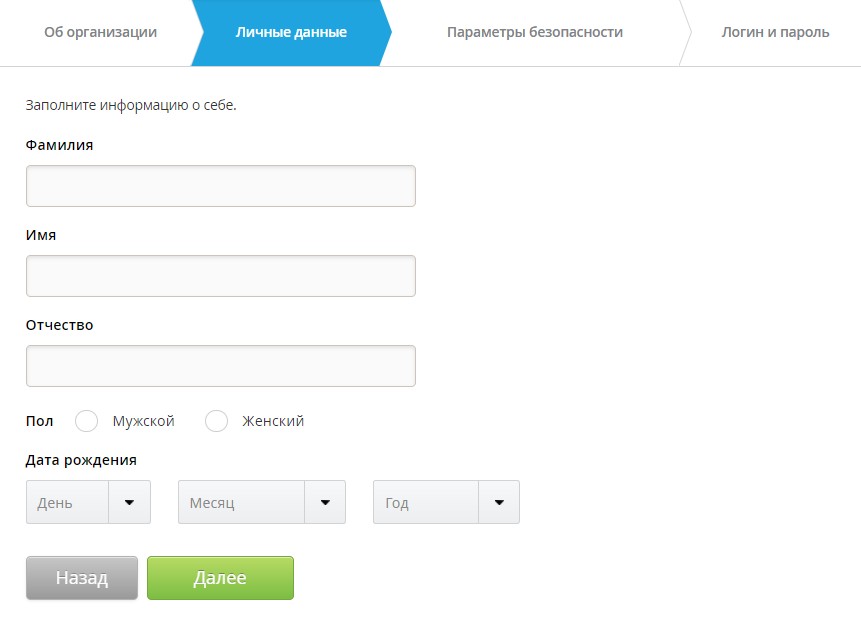
Task: Switch to the Логин и пароль step
Action: [x=775, y=32]
